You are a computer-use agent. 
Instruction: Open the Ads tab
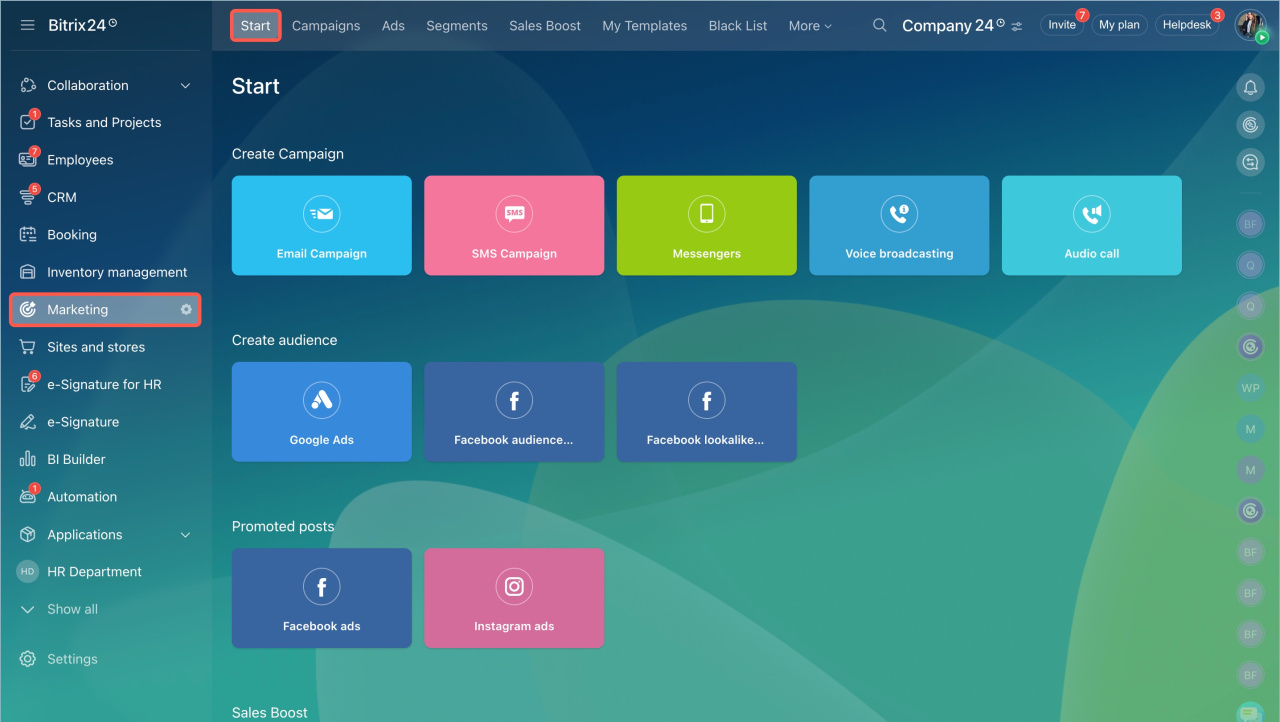pyautogui.click(x=393, y=26)
